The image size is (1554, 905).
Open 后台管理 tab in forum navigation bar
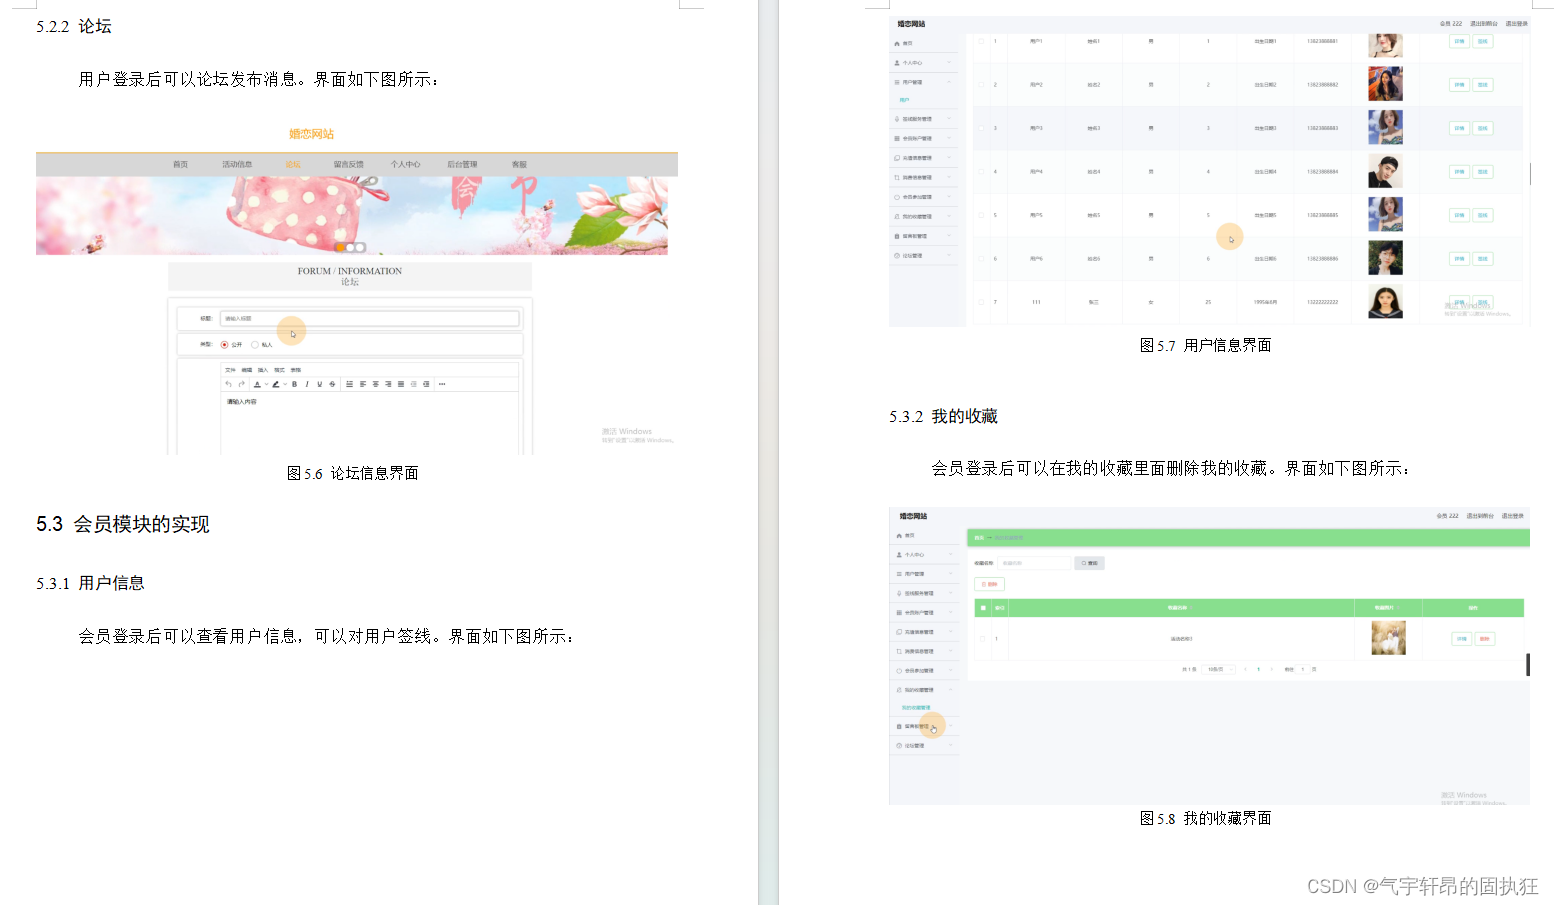[462, 164]
